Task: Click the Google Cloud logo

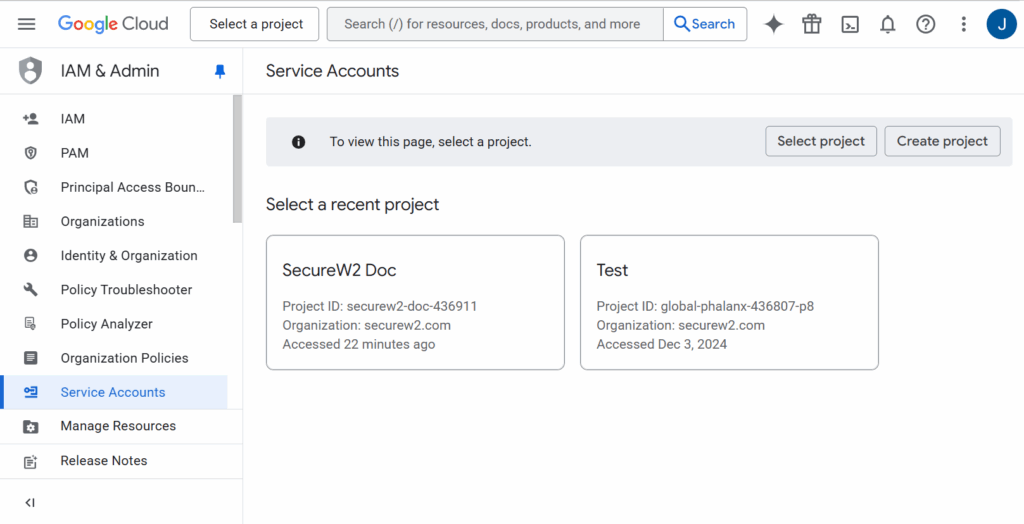Action: click(x=113, y=24)
